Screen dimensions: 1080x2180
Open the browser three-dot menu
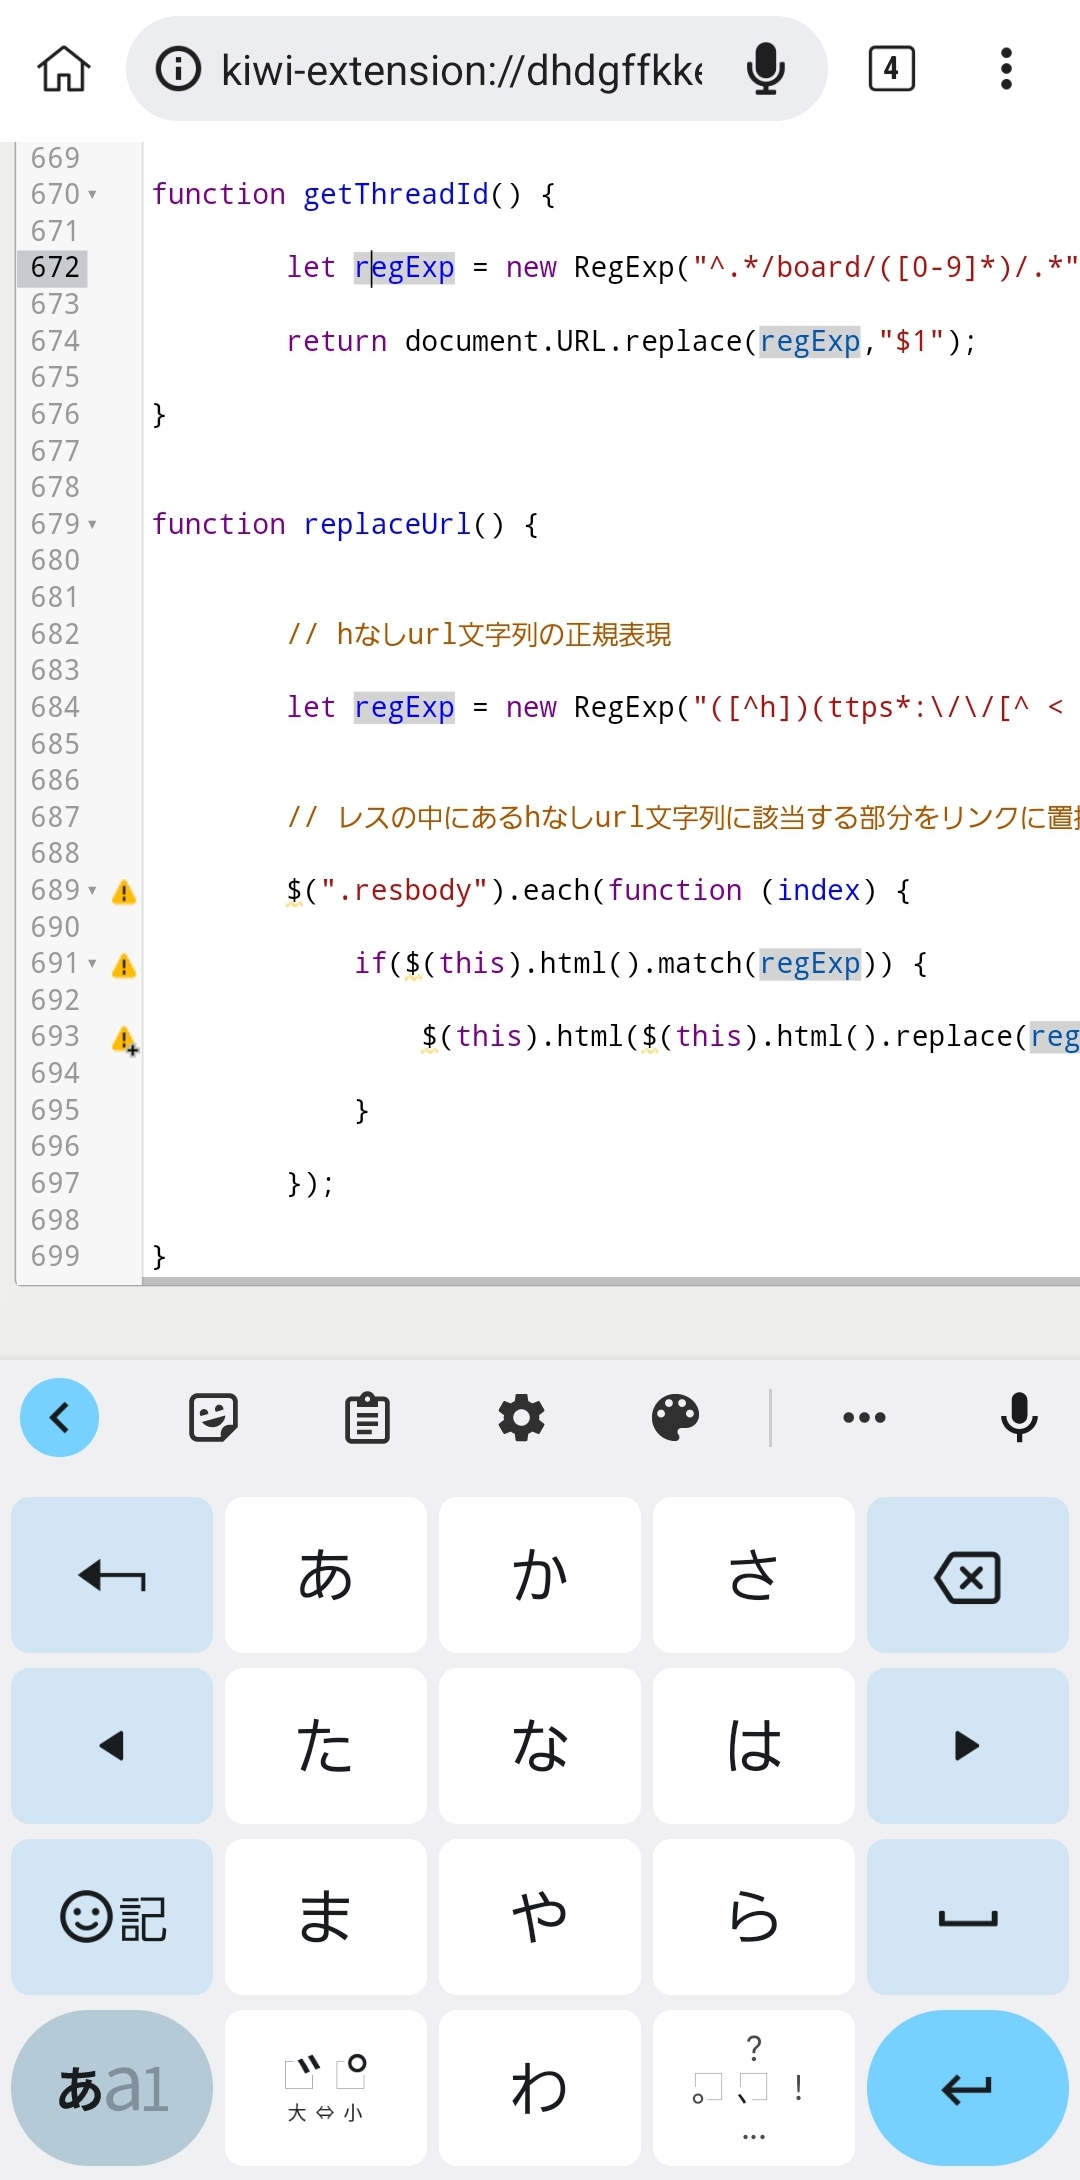pos(1006,69)
